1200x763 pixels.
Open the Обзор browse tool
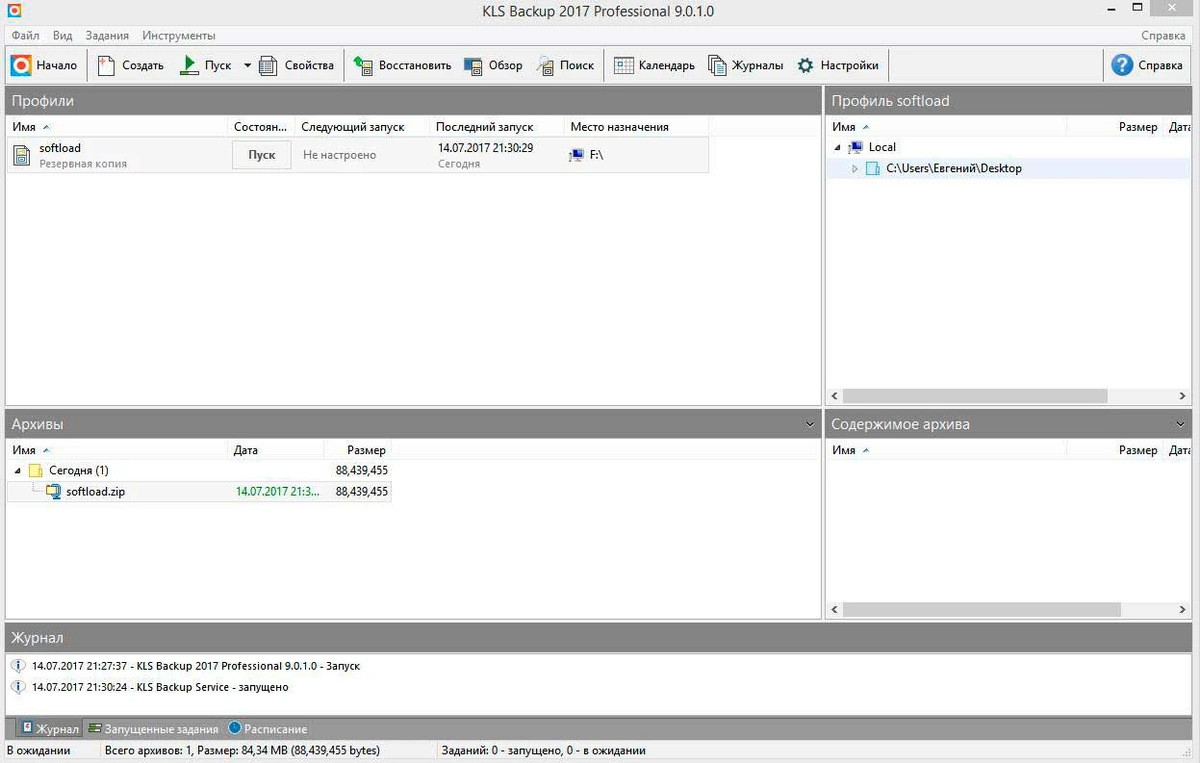pyautogui.click(x=493, y=65)
